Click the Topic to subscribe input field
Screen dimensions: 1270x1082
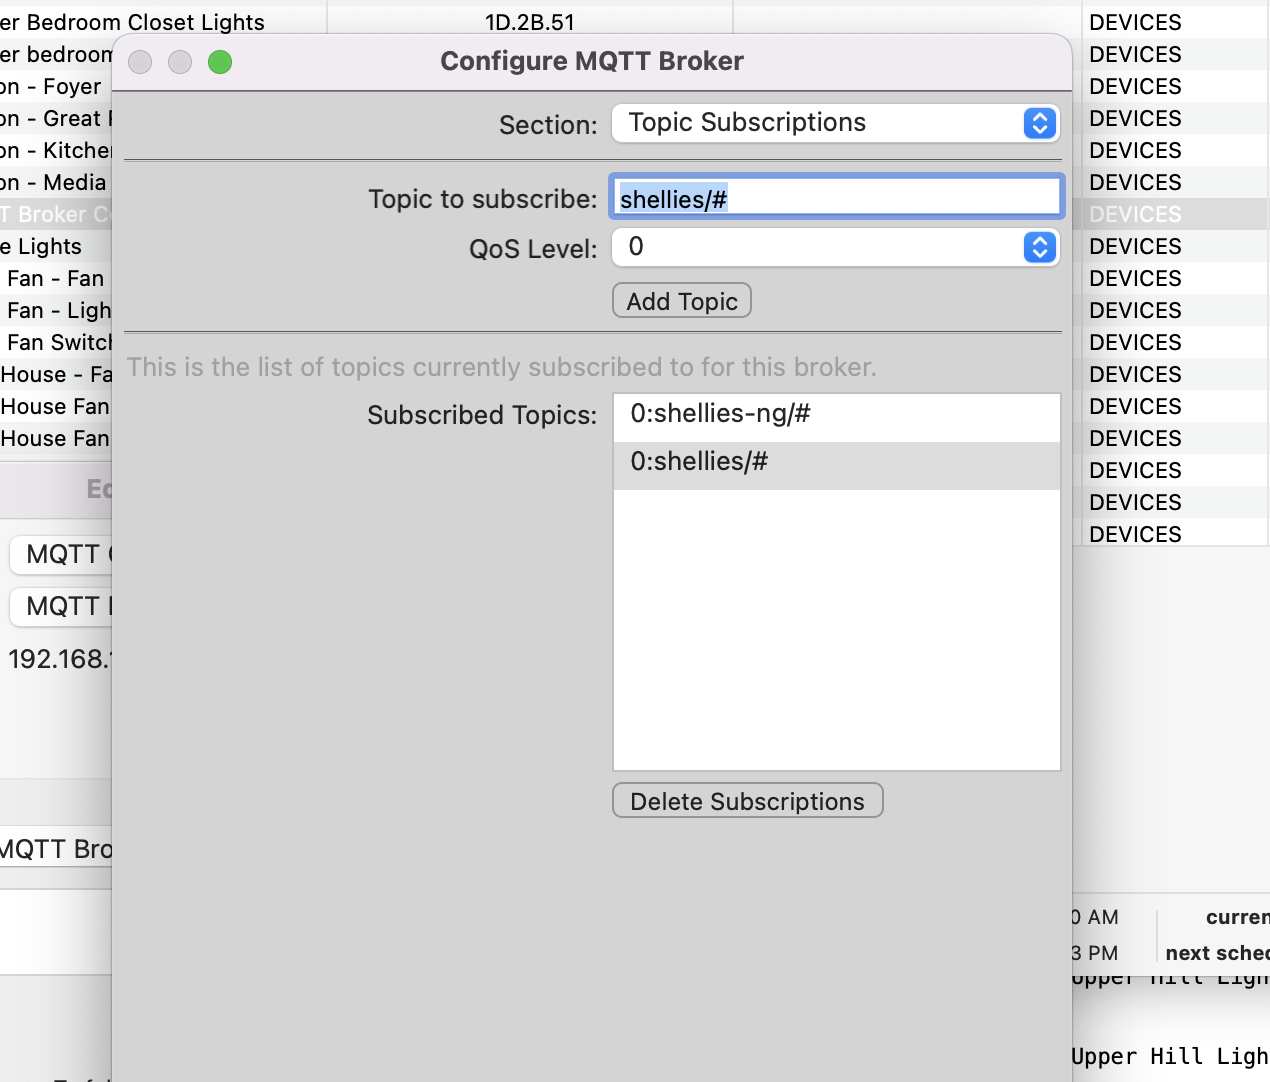836,198
